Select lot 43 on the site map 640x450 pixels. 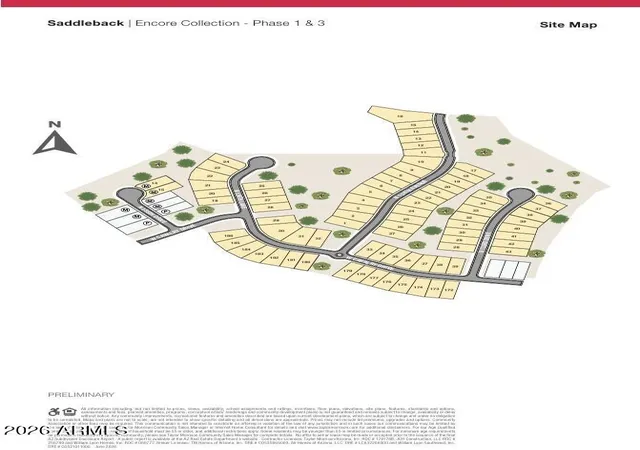[x=508, y=252]
